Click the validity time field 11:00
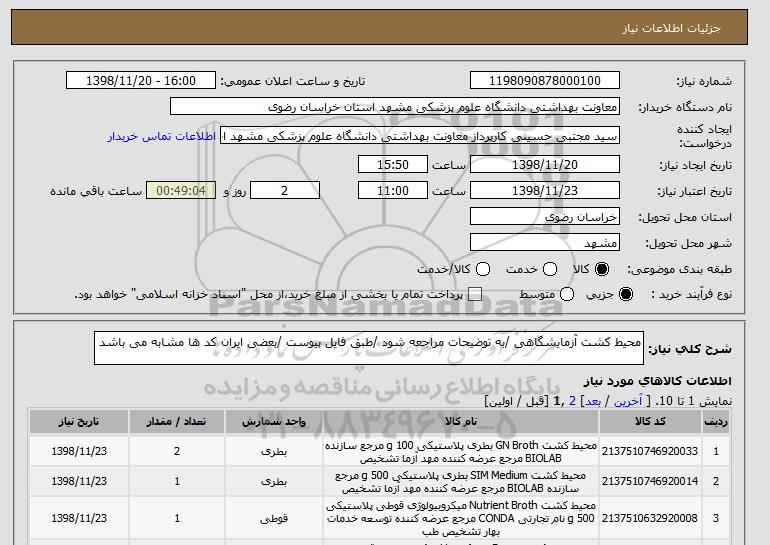The width and height of the screenshot is (770, 545). pyautogui.click(x=393, y=191)
